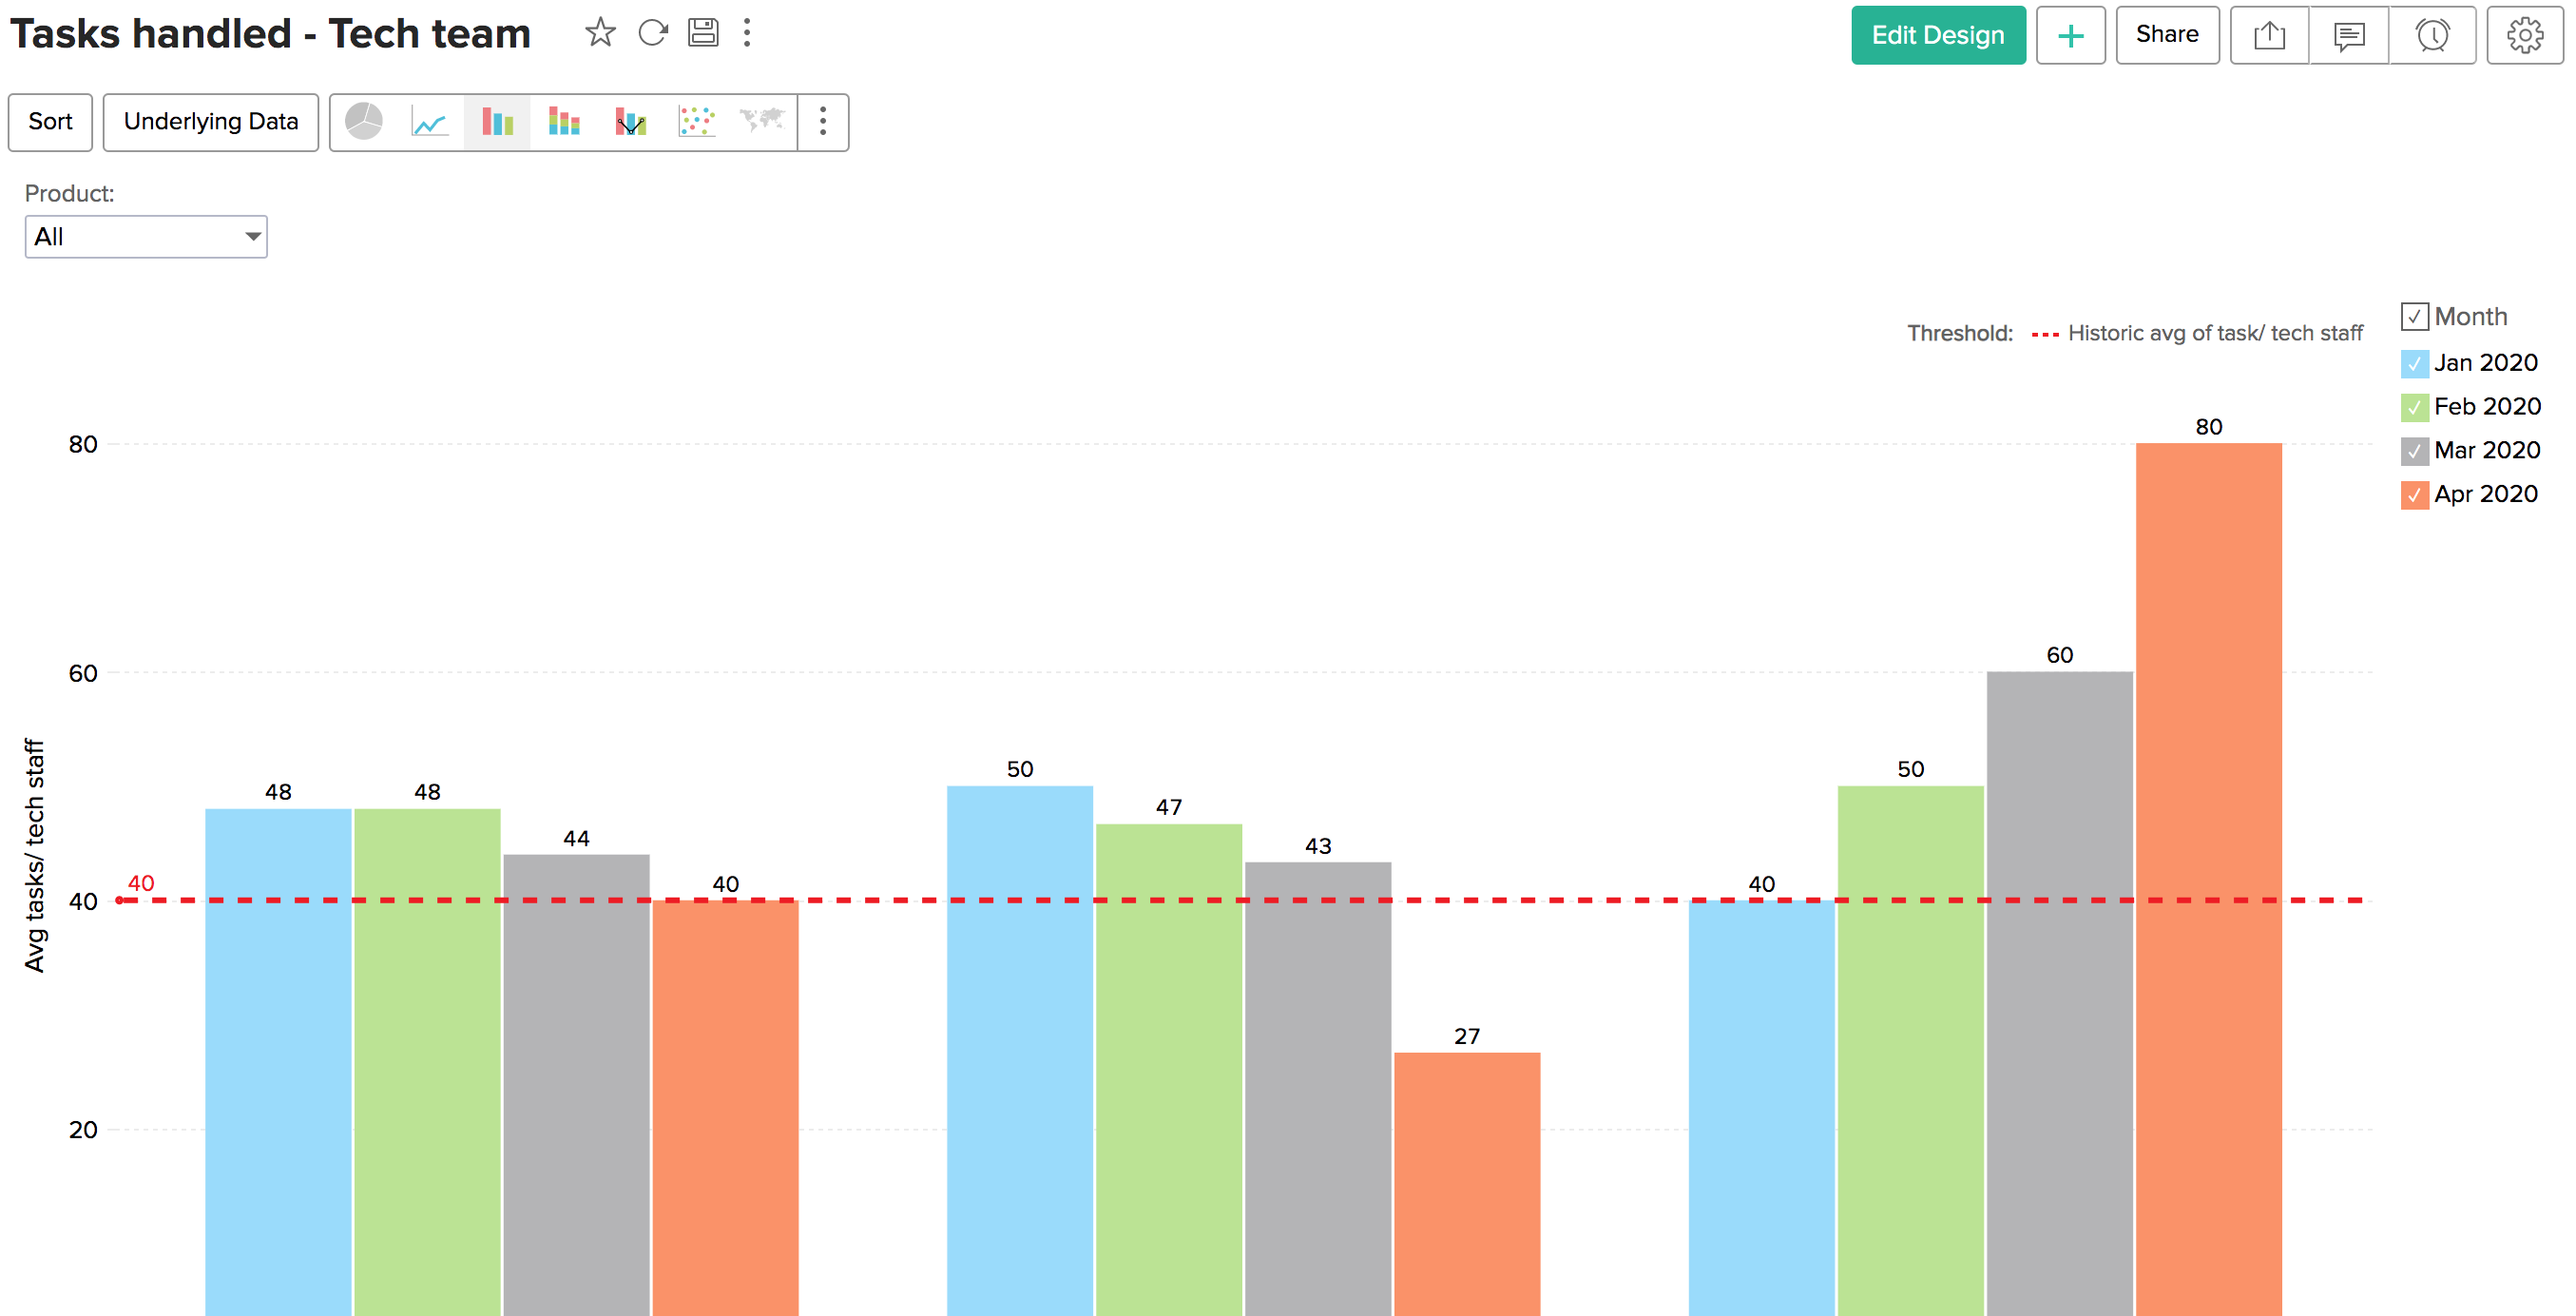Click the Apr 2020 bar labeled 80
This screenshot has width=2576, height=1316.
[x=2208, y=800]
